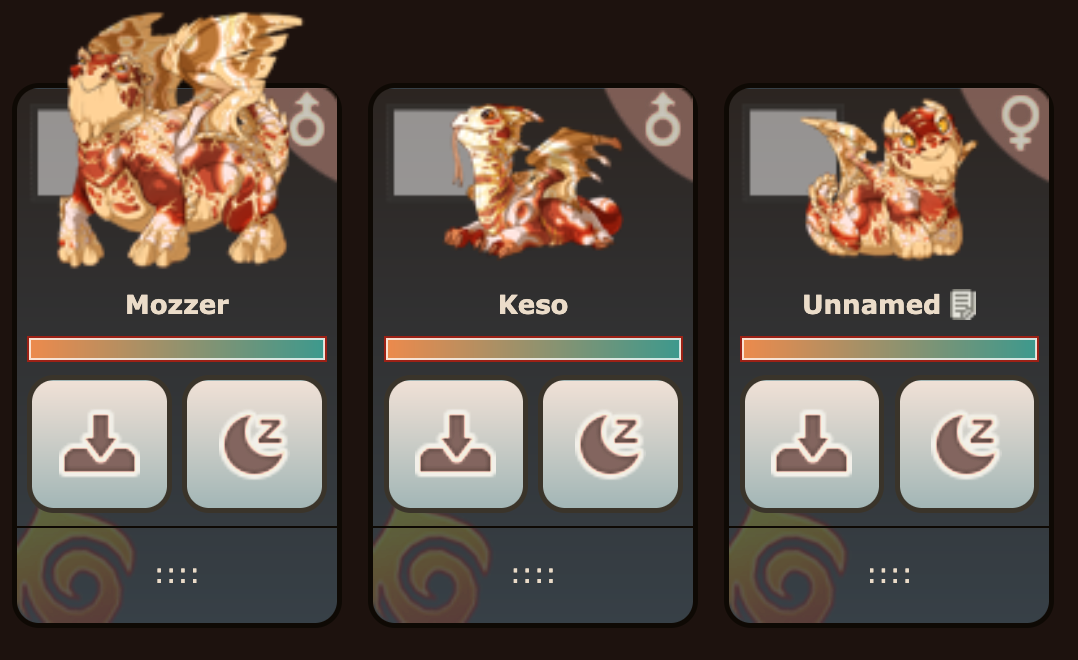Viewport: 1078px width, 660px height.
Task: Click Keso's male gender symbol
Action: [x=663, y=120]
